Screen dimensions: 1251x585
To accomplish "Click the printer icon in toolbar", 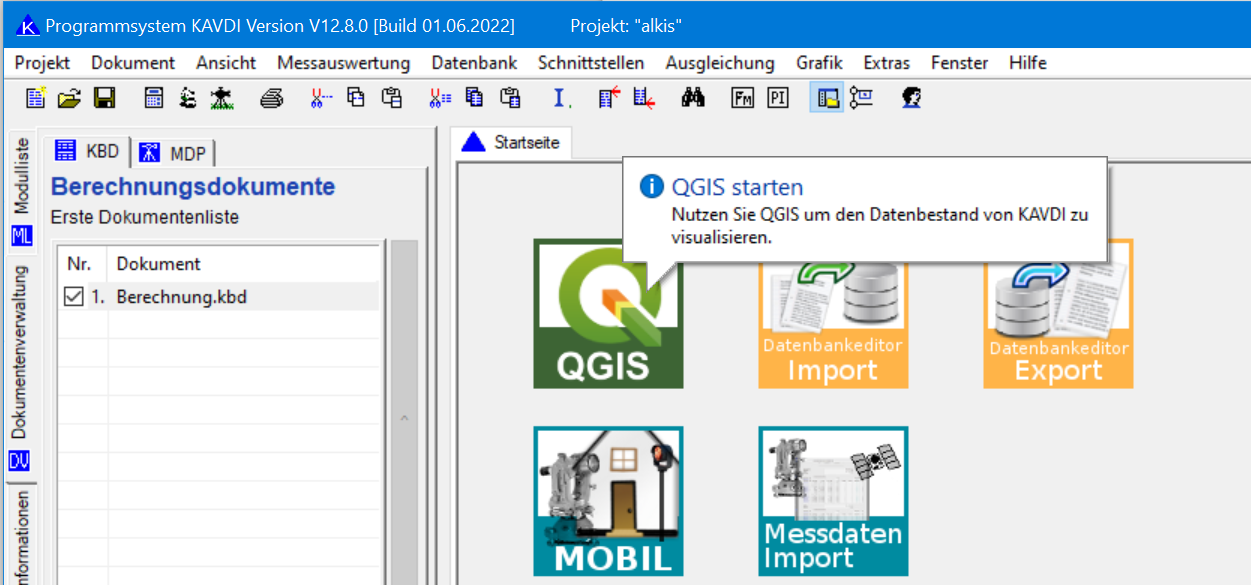I will [272, 98].
